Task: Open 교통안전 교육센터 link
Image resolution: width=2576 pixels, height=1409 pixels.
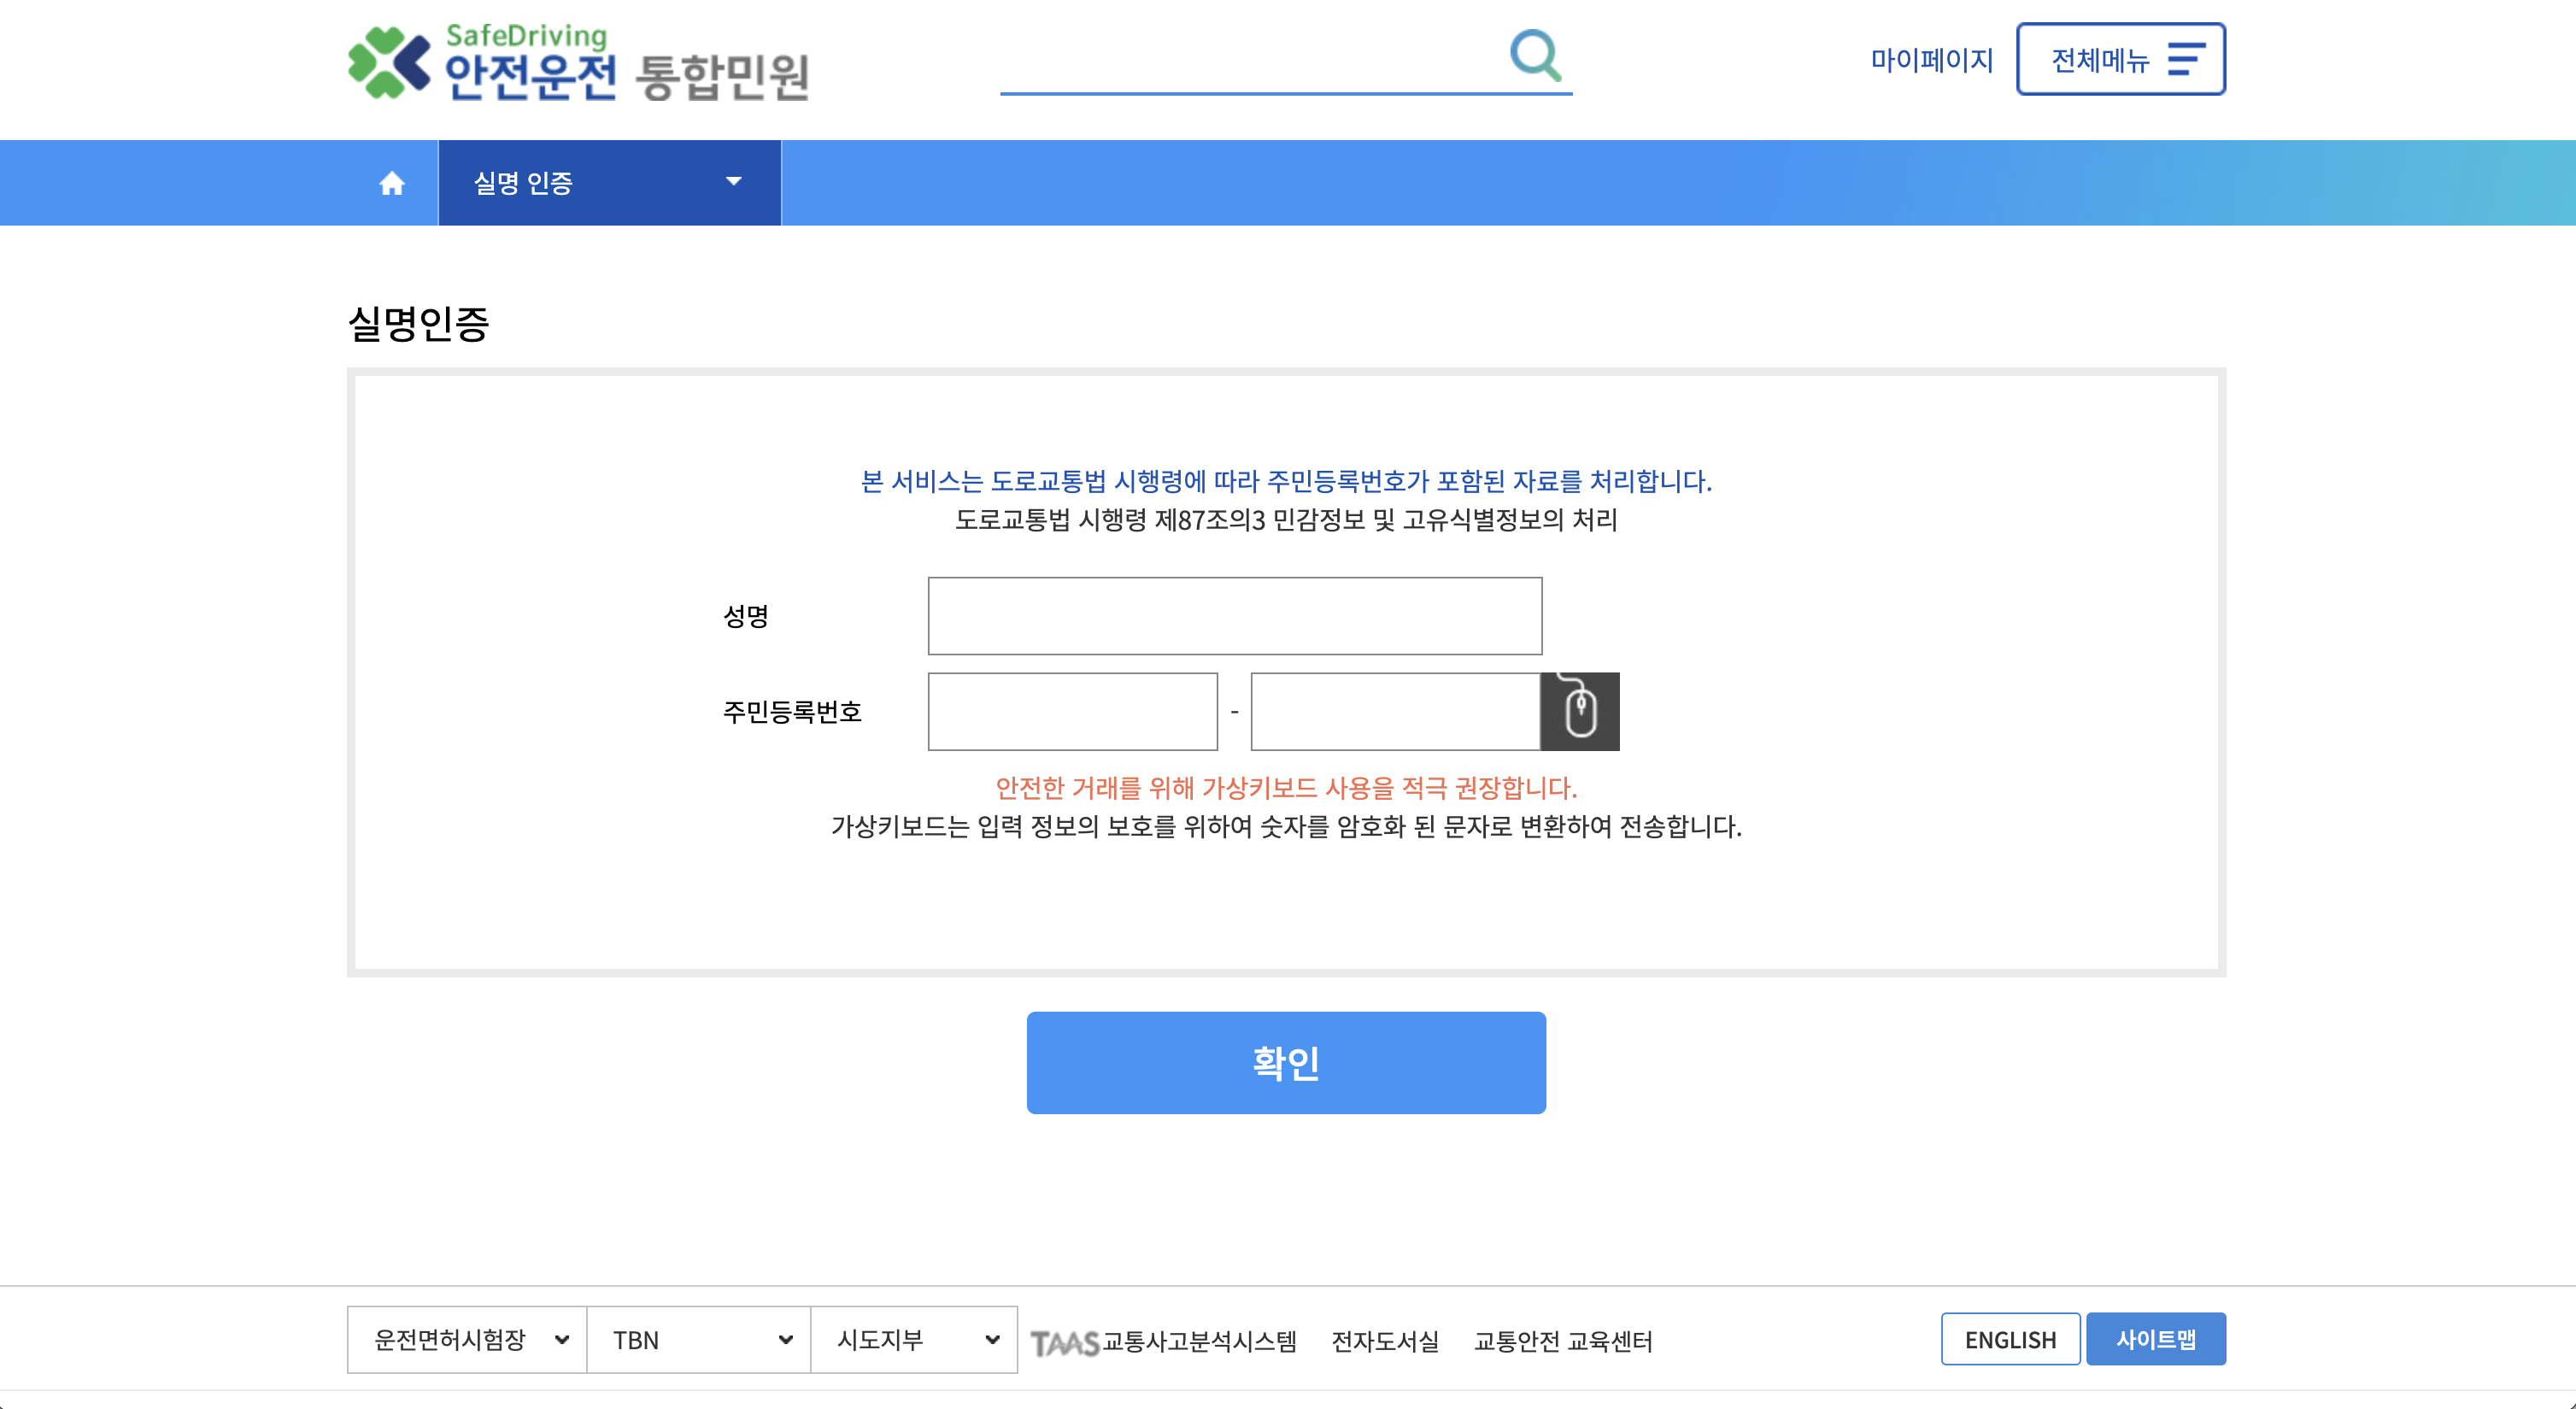Action: [x=1562, y=1341]
